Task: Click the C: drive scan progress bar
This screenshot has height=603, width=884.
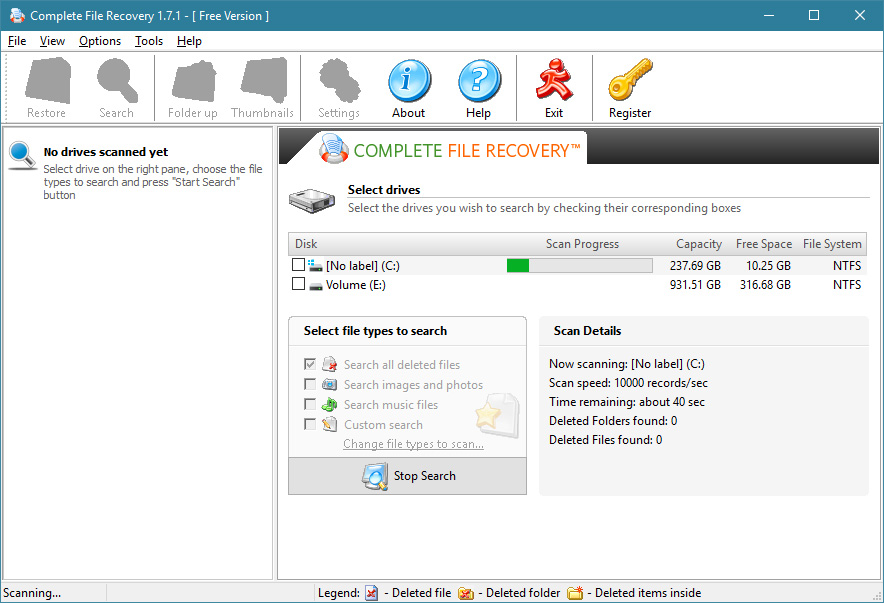Action: pyautogui.click(x=579, y=265)
